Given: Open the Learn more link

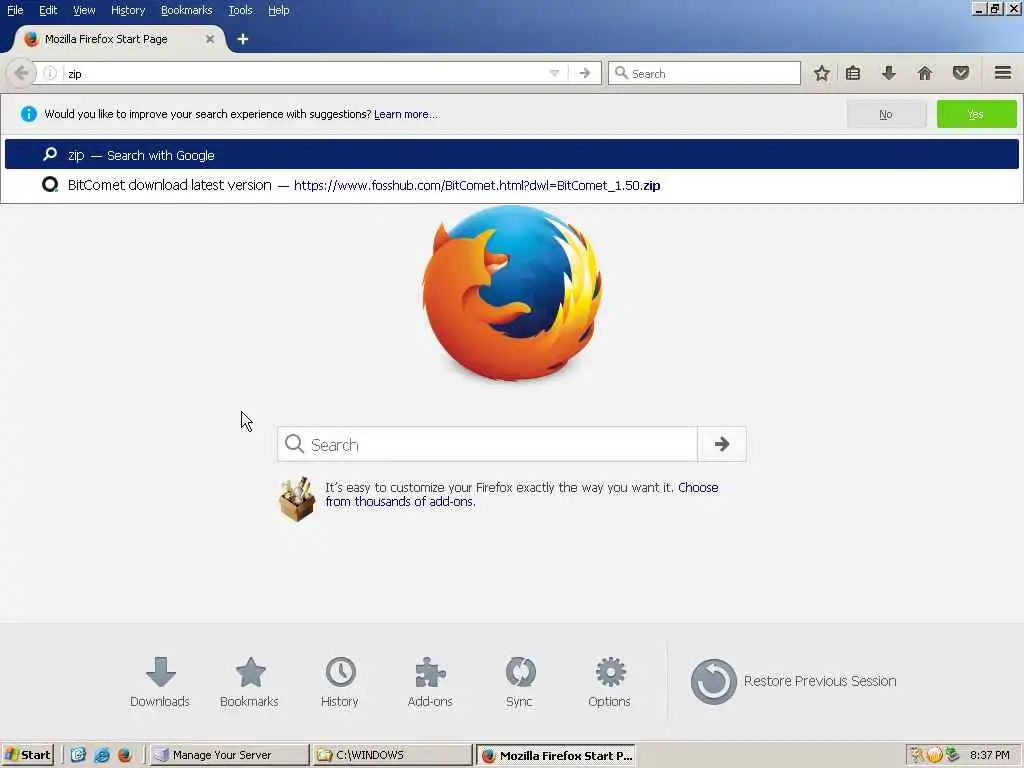Looking at the screenshot, I should pyautogui.click(x=406, y=114).
